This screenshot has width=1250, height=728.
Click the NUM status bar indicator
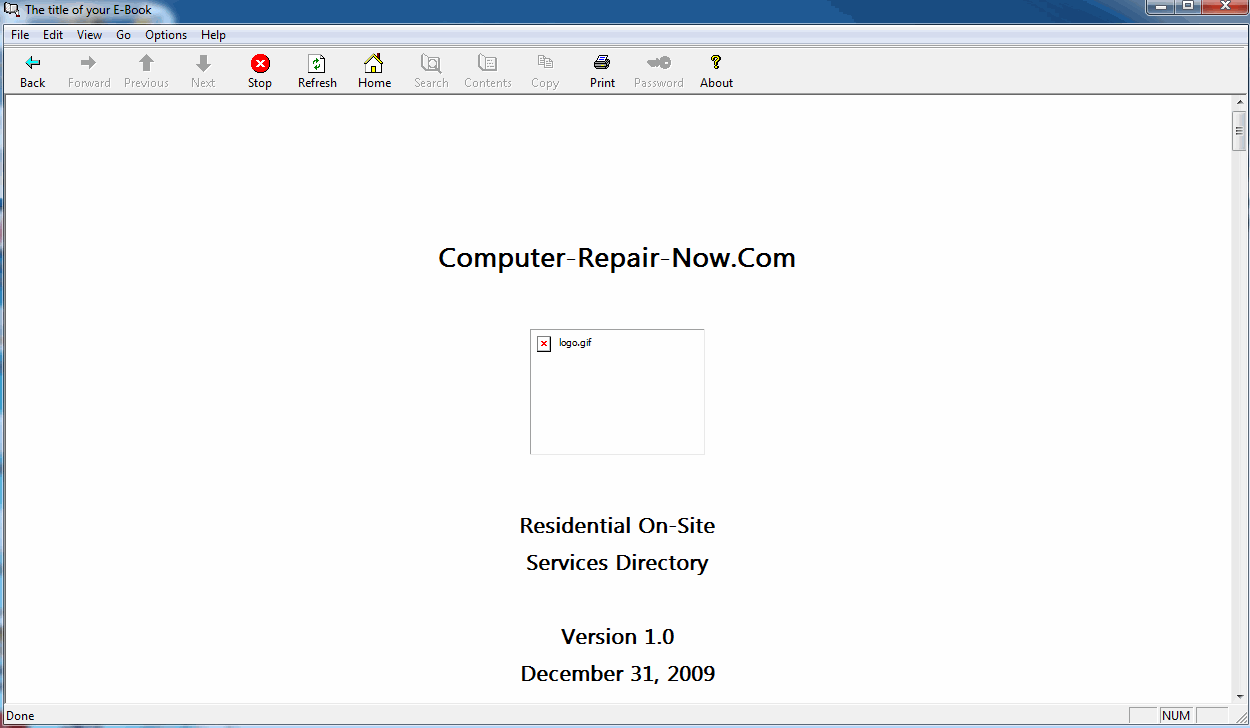coord(1176,716)
